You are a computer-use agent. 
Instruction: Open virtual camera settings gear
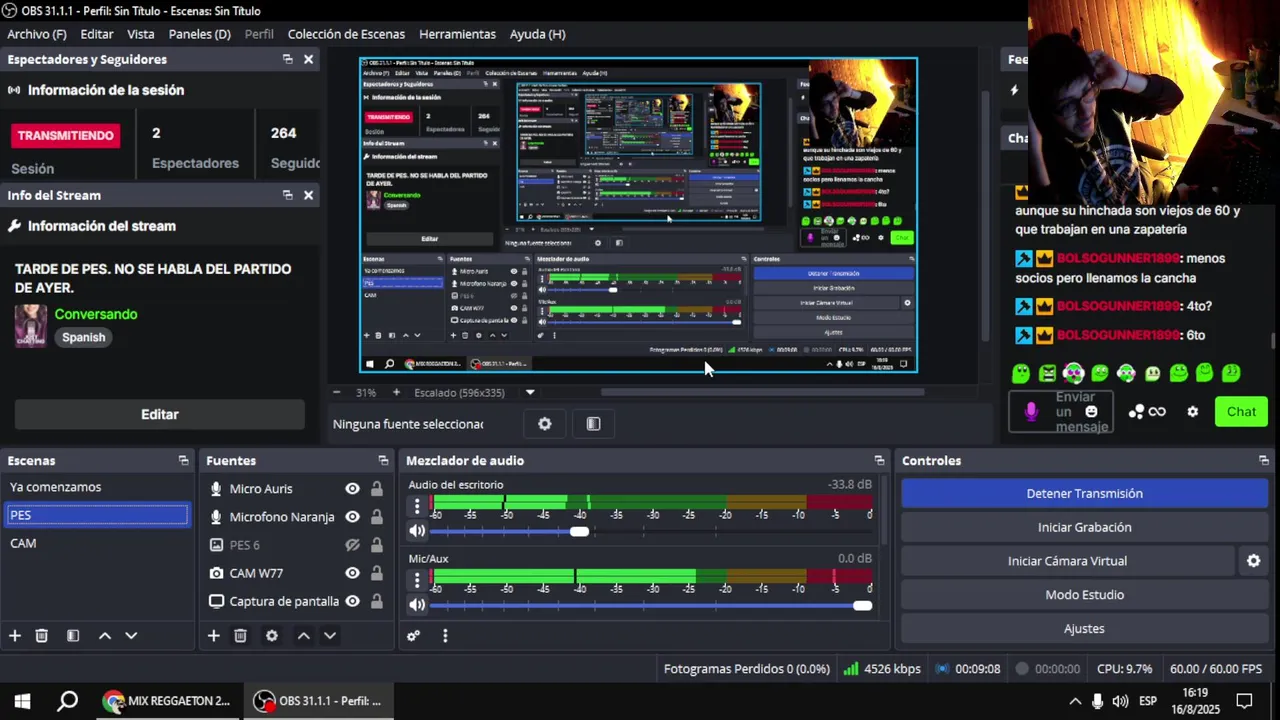(1253, 561)
